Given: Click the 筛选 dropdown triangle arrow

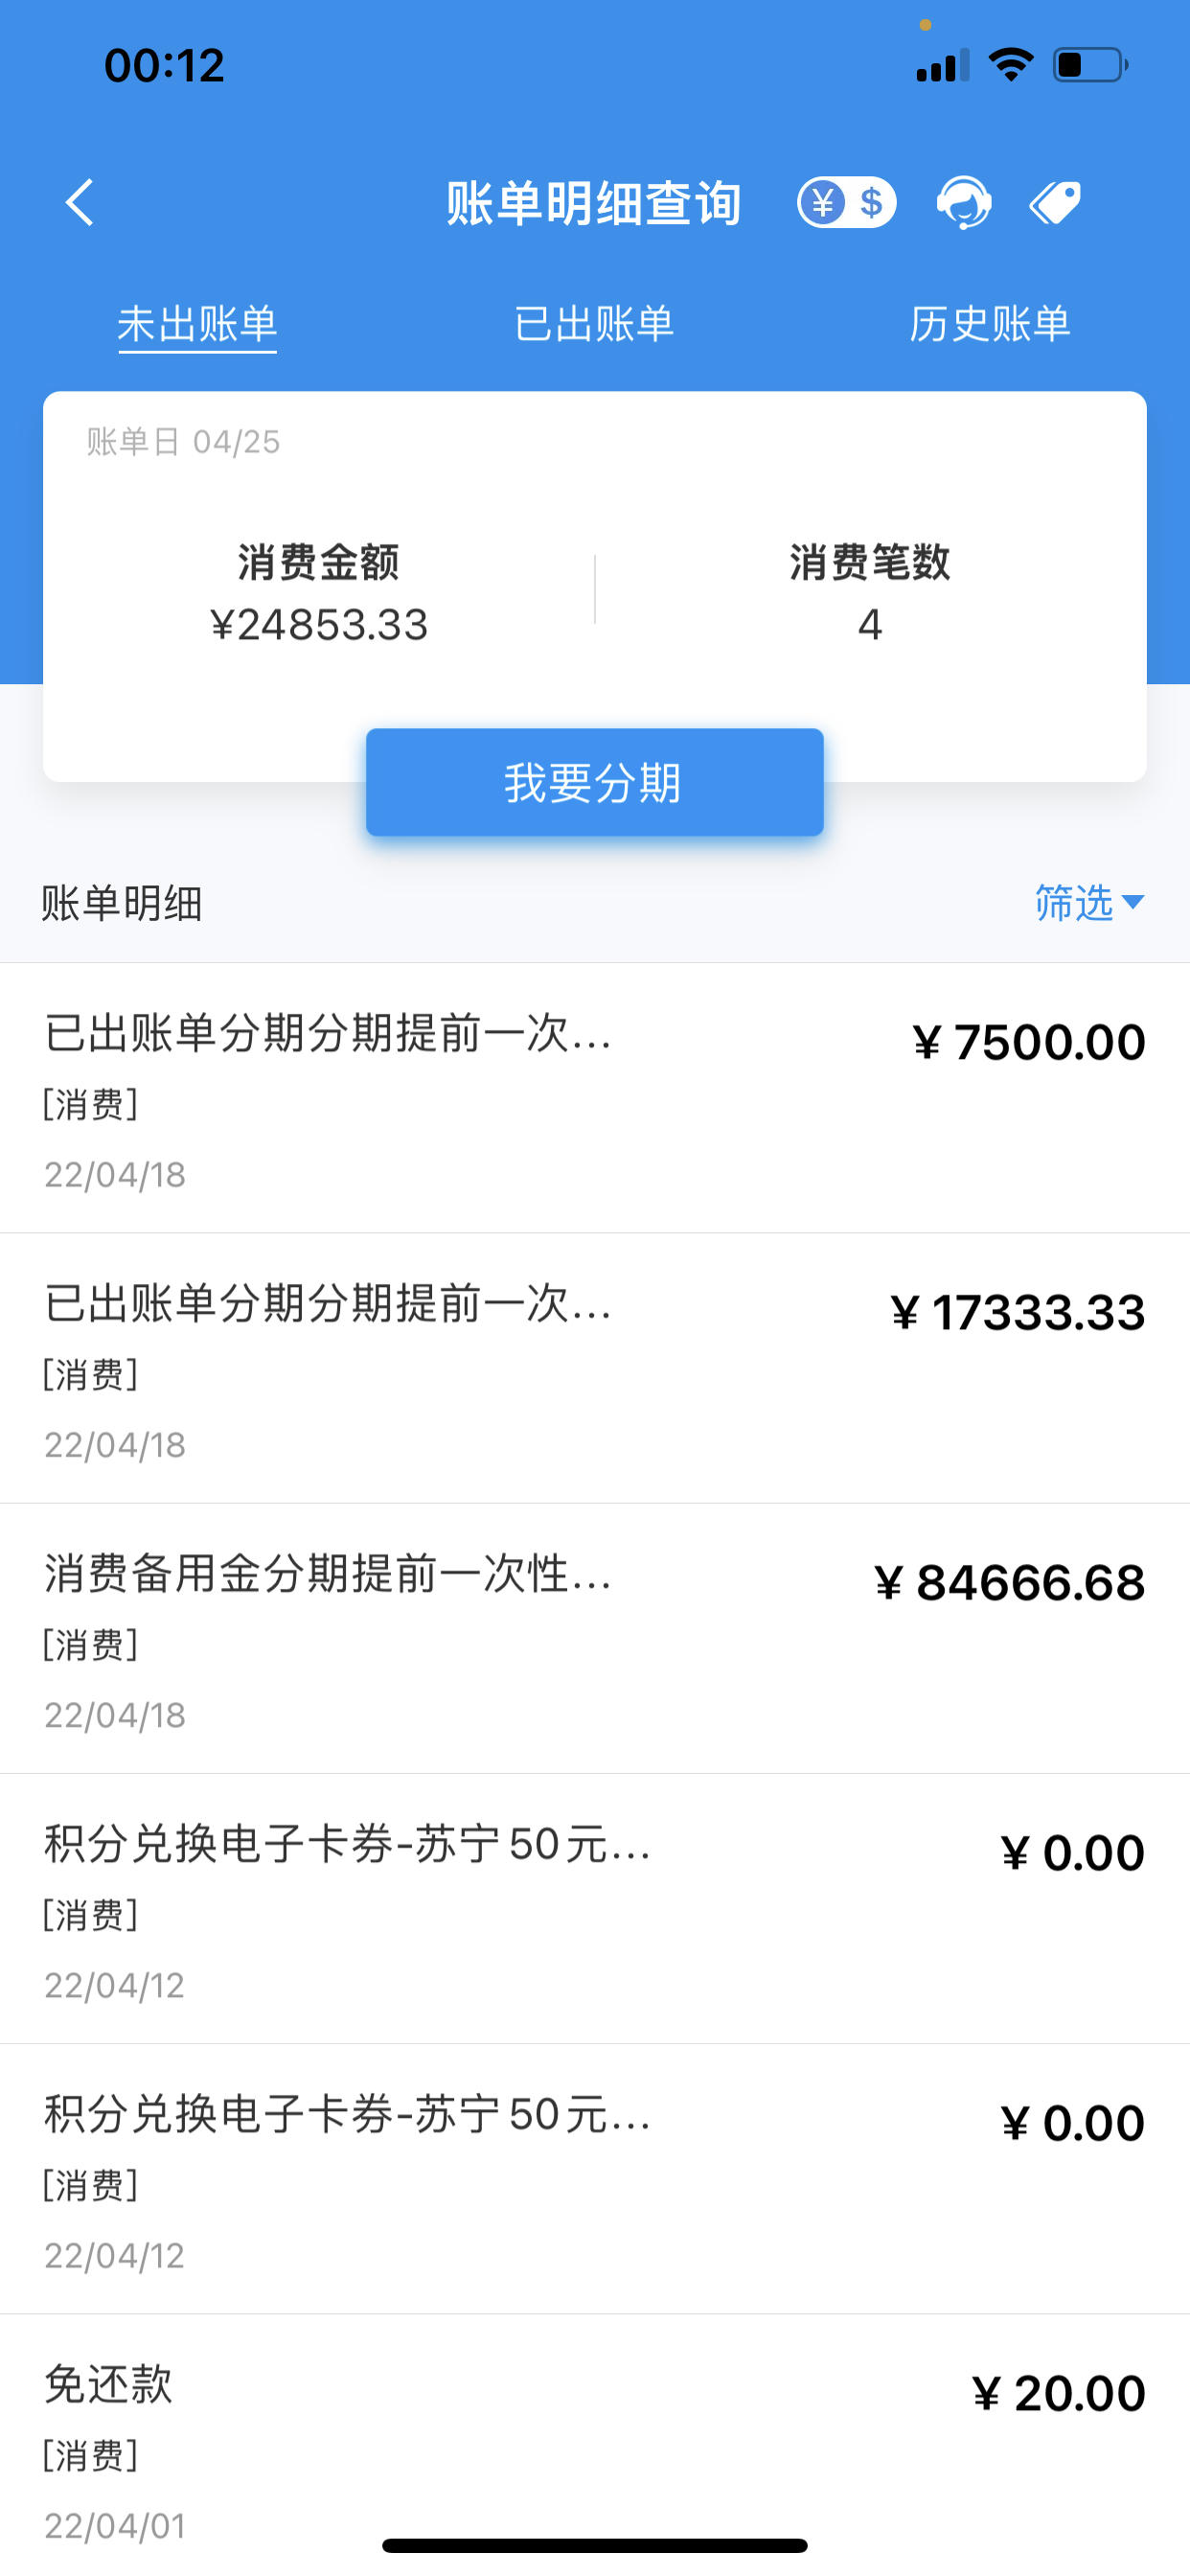Looking at the screenshot, I should pyautogui.click(x=1133, y=902).
